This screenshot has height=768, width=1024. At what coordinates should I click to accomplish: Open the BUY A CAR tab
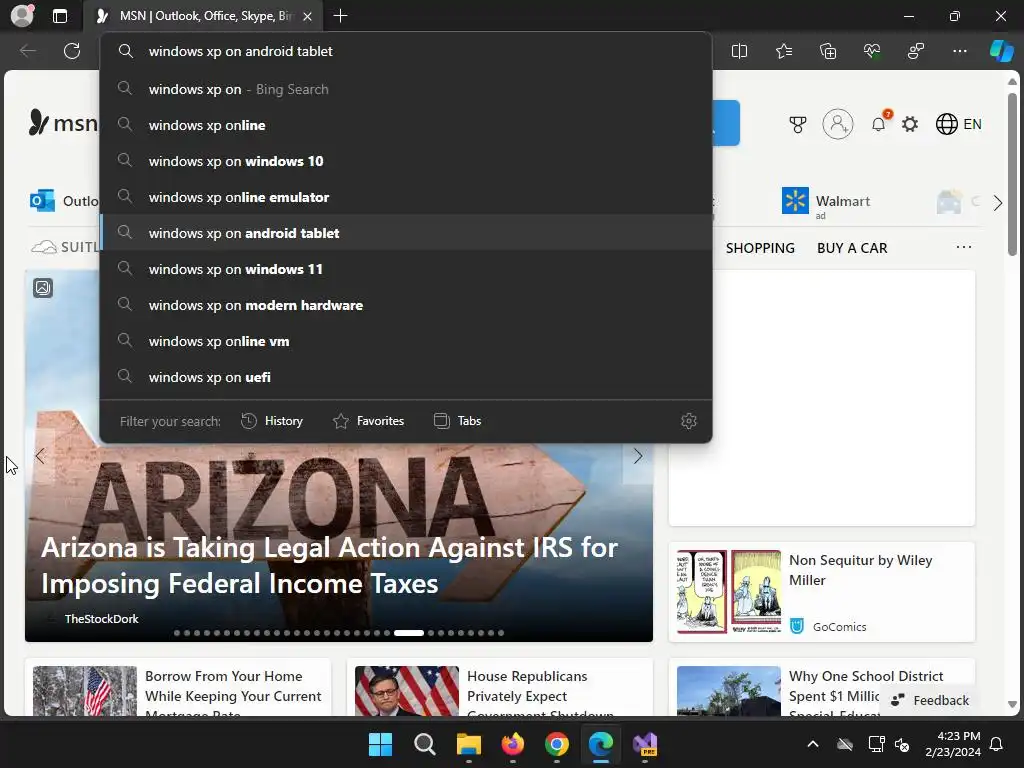(852, 248)
